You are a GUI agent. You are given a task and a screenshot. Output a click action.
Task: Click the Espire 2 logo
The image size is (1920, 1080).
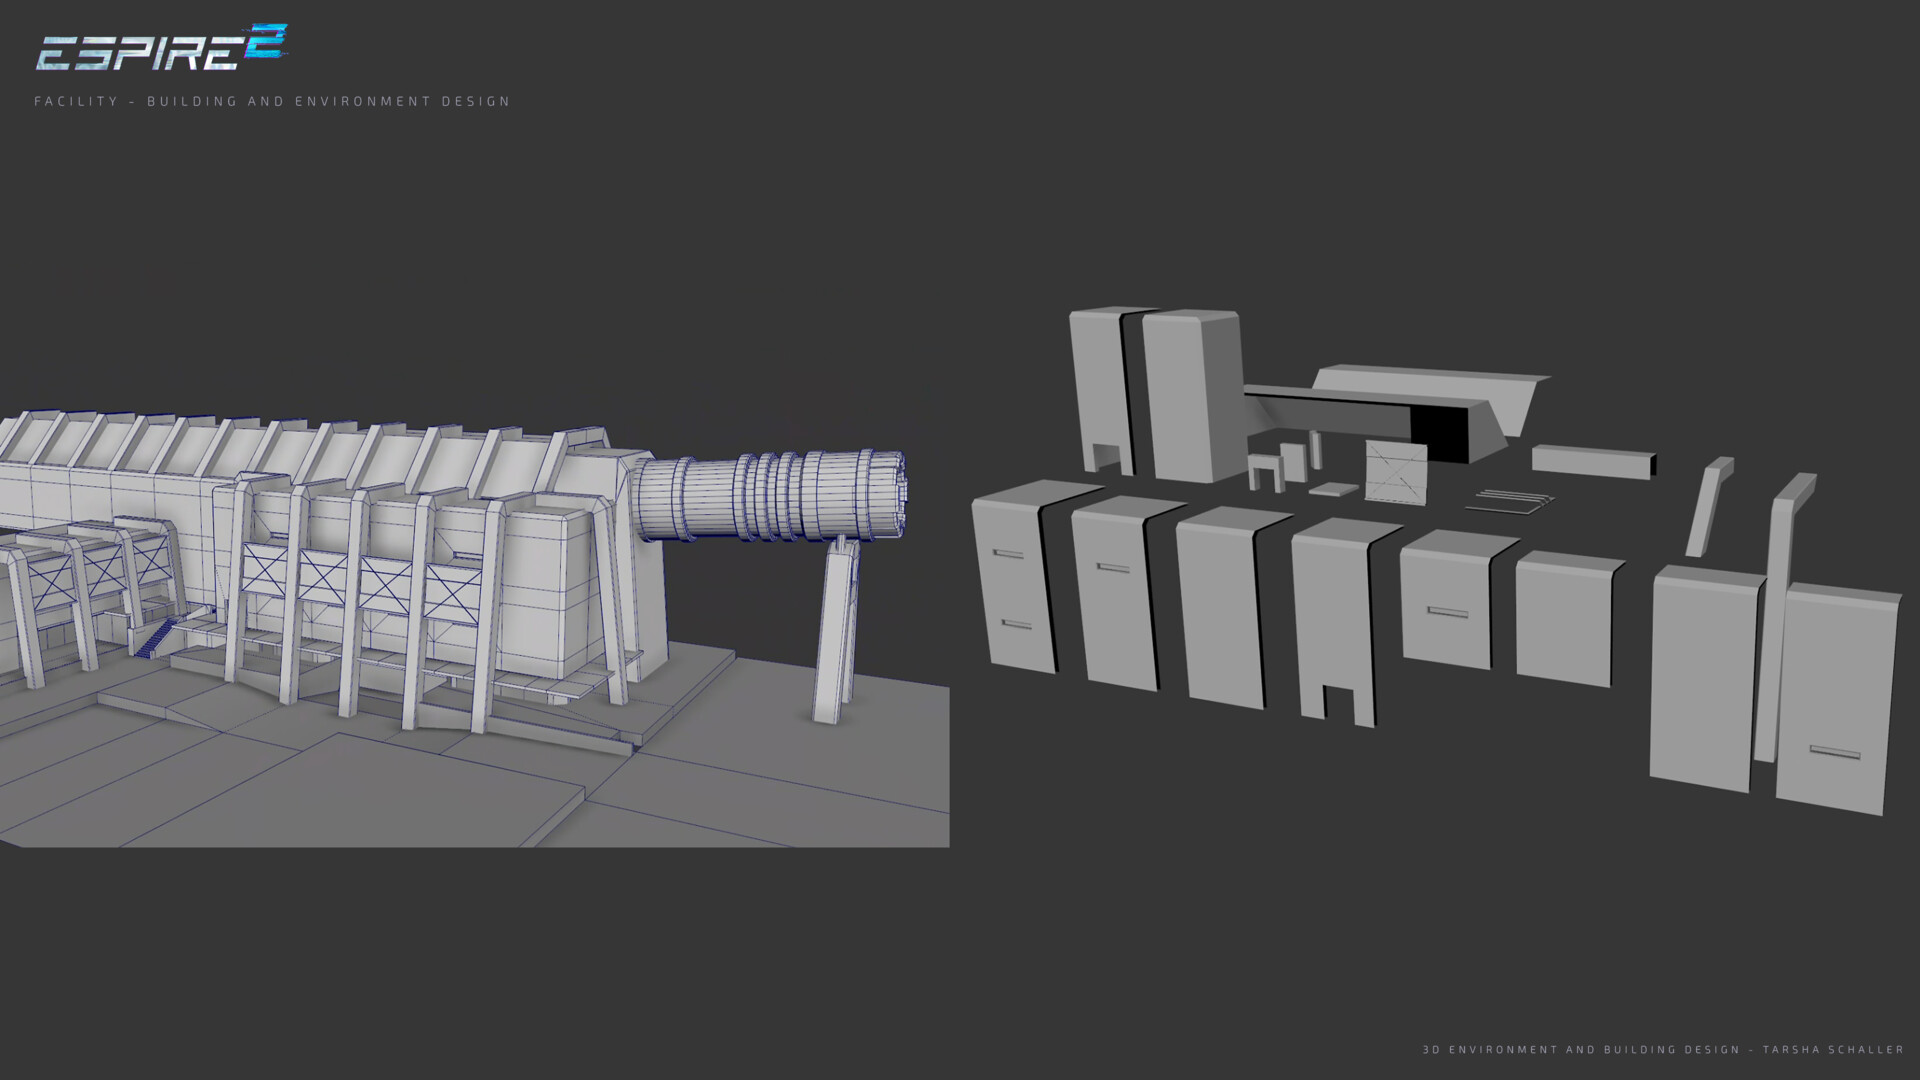click(140, 50)
